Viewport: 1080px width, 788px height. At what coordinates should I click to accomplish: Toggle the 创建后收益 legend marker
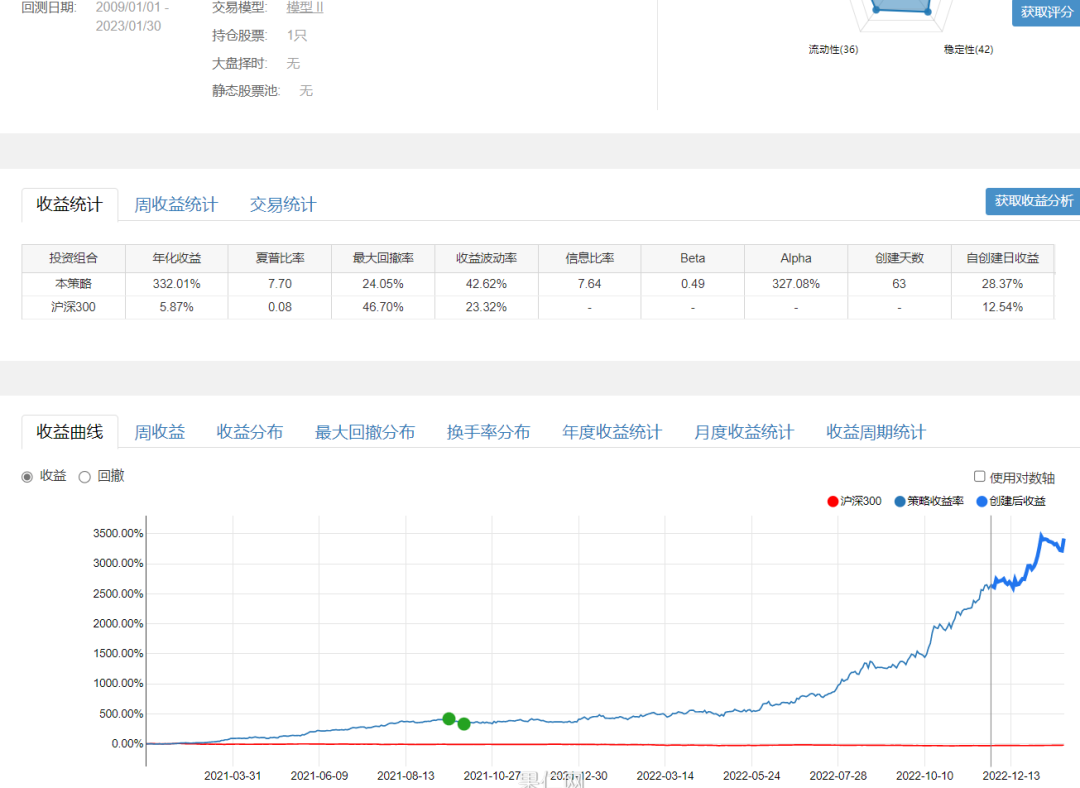[982, 501]
